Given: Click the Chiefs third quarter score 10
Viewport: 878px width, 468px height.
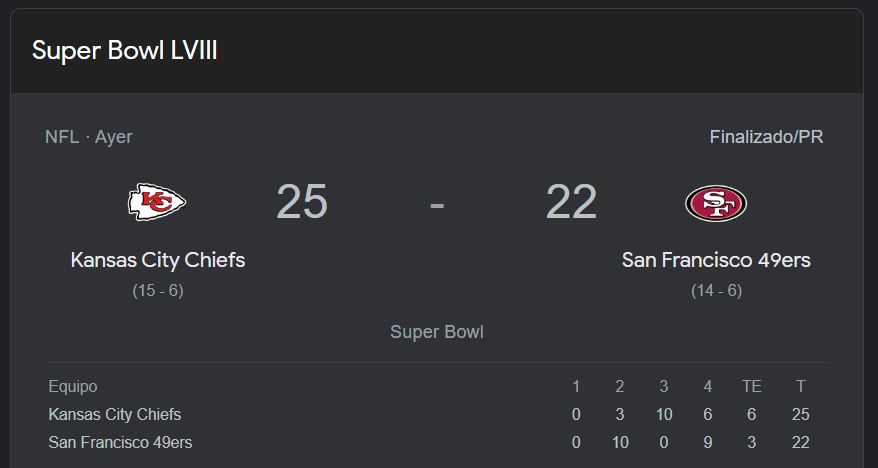Looking at the screenshot, I should (x=663, y=414).
